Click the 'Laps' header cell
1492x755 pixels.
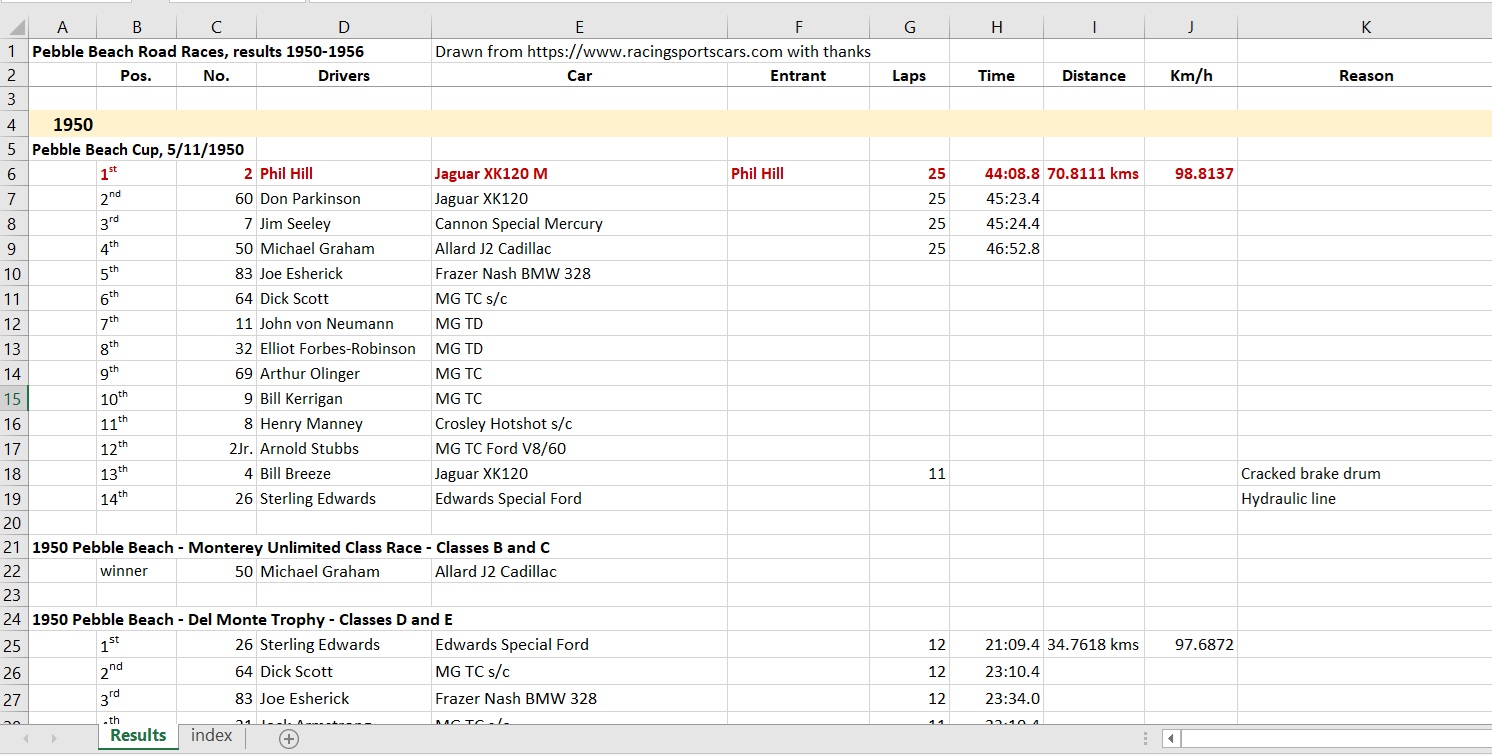click(909, 75)
